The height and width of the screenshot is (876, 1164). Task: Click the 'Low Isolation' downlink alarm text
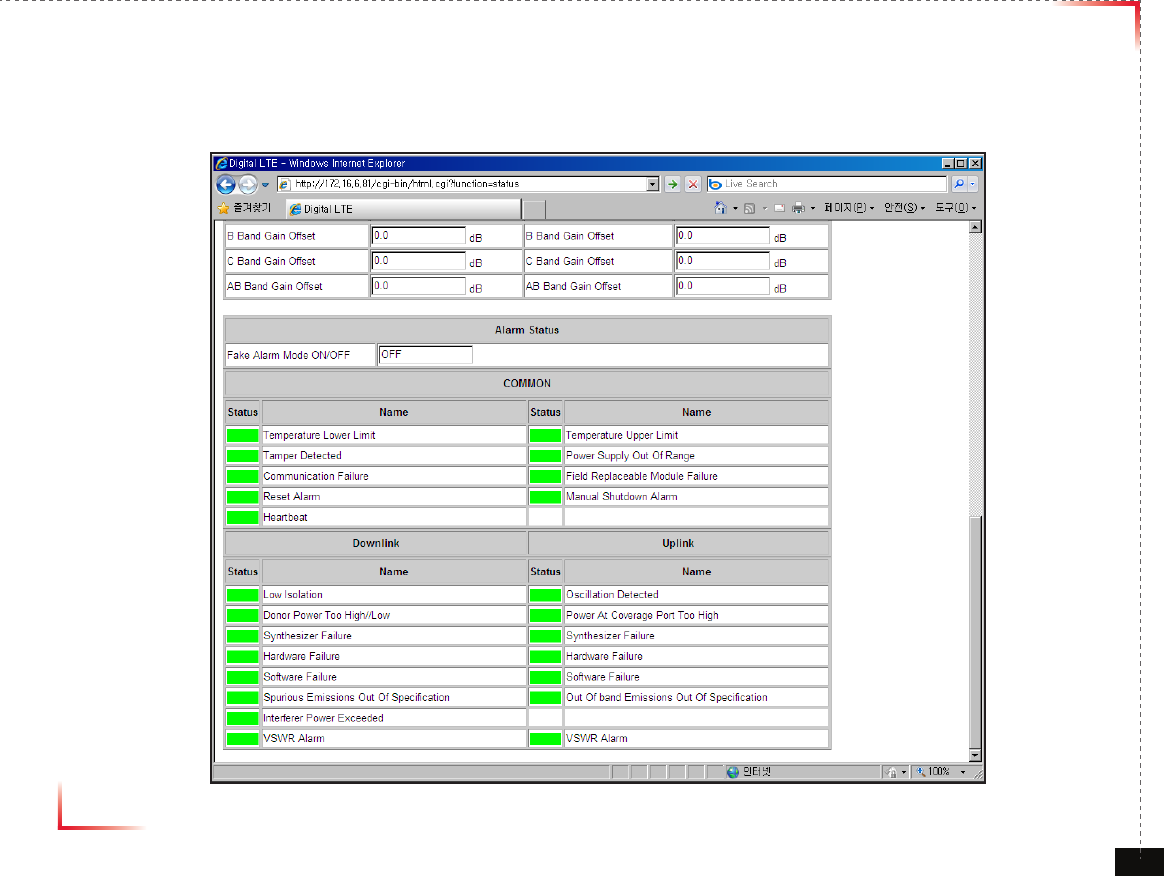pyautogui.click(x=292, y=595)
